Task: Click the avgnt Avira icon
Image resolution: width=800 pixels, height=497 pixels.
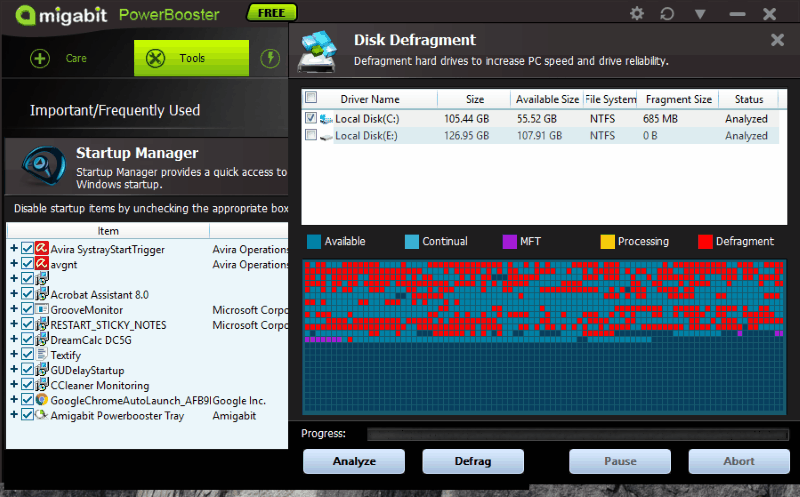Action: coord(42,264)
